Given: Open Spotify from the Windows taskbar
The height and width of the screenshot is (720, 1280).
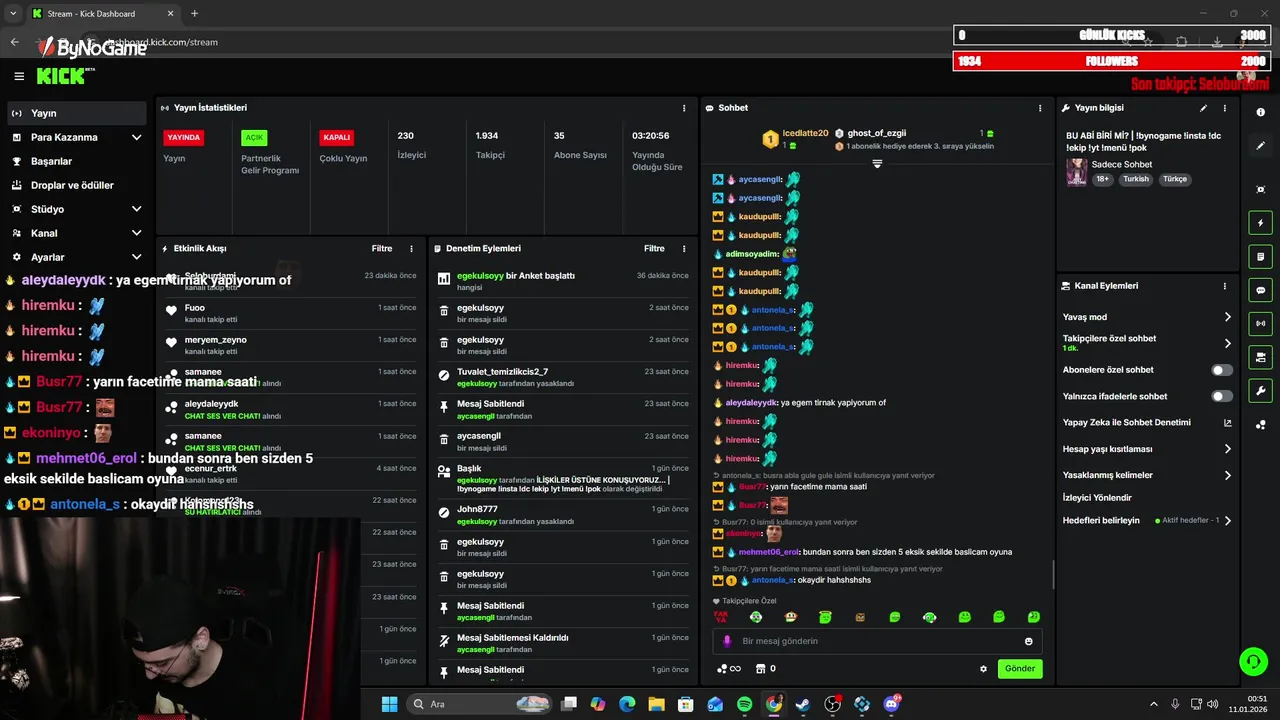Looking at the screenshot, I should tap(745, 704).
